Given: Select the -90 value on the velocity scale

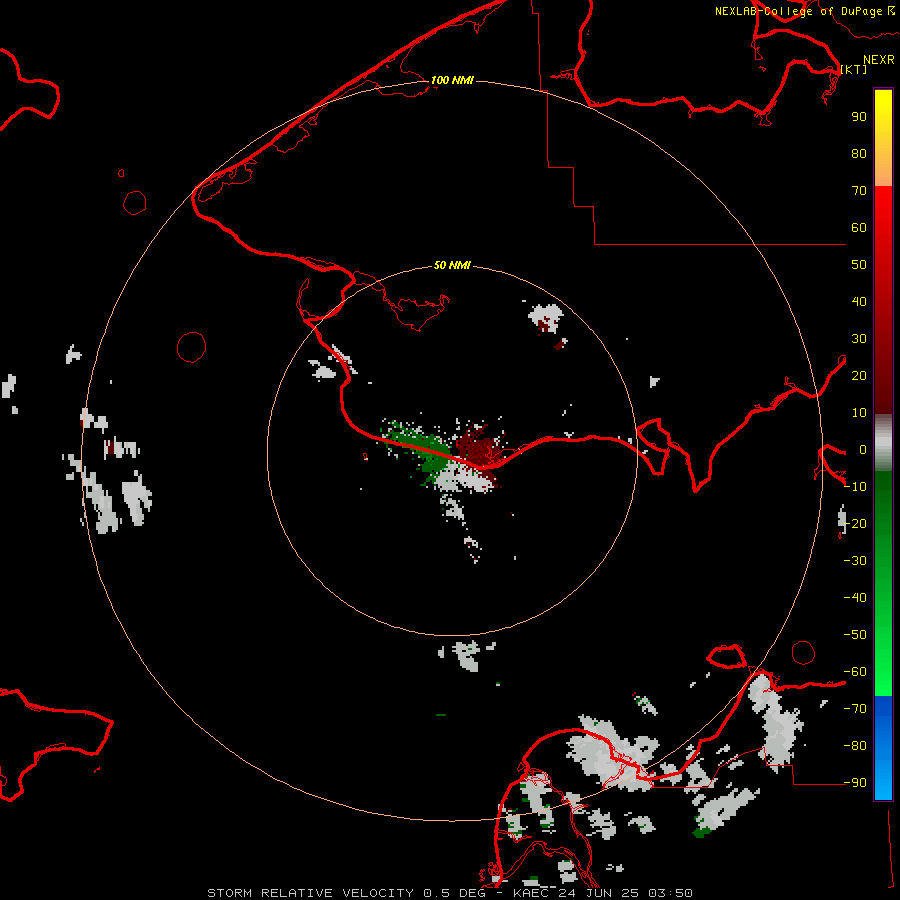Looking at the screenshot, I should point(855,783).
